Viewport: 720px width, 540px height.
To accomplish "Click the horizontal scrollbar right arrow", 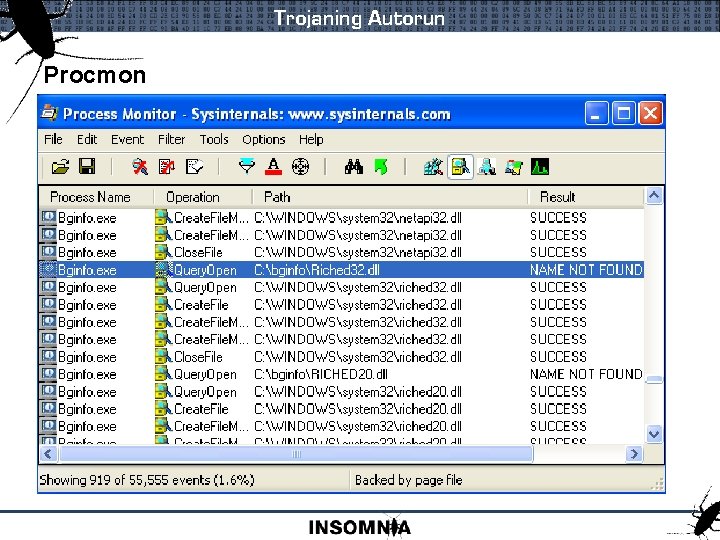I will [x=634, y=454].
